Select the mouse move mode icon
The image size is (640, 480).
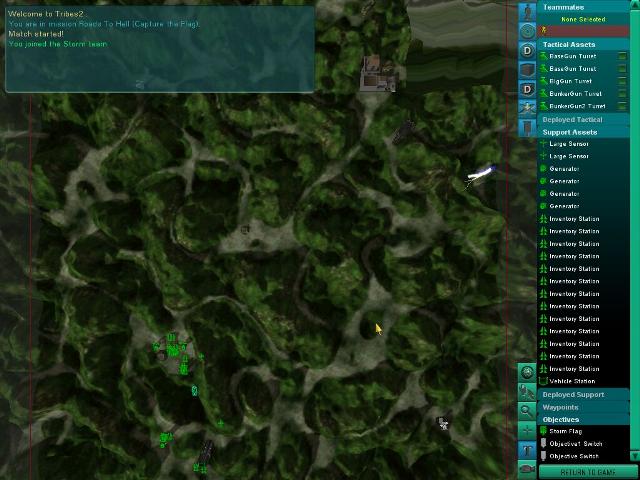[x=527, y=392]
